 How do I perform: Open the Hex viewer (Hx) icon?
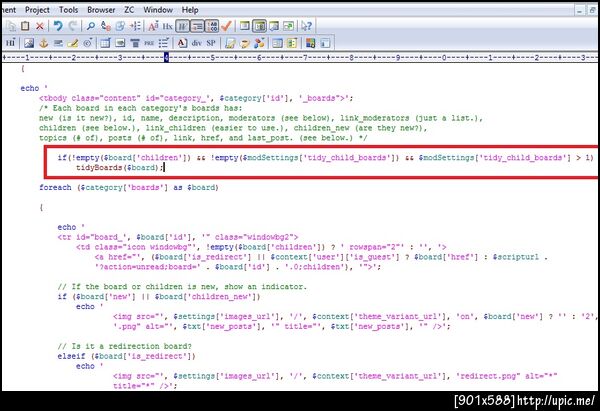168,26
